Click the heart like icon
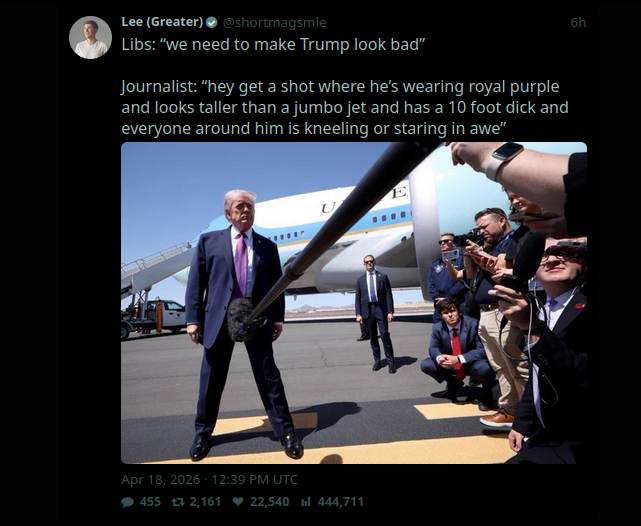Screen dimensions: 641x526 click(238, 501)
